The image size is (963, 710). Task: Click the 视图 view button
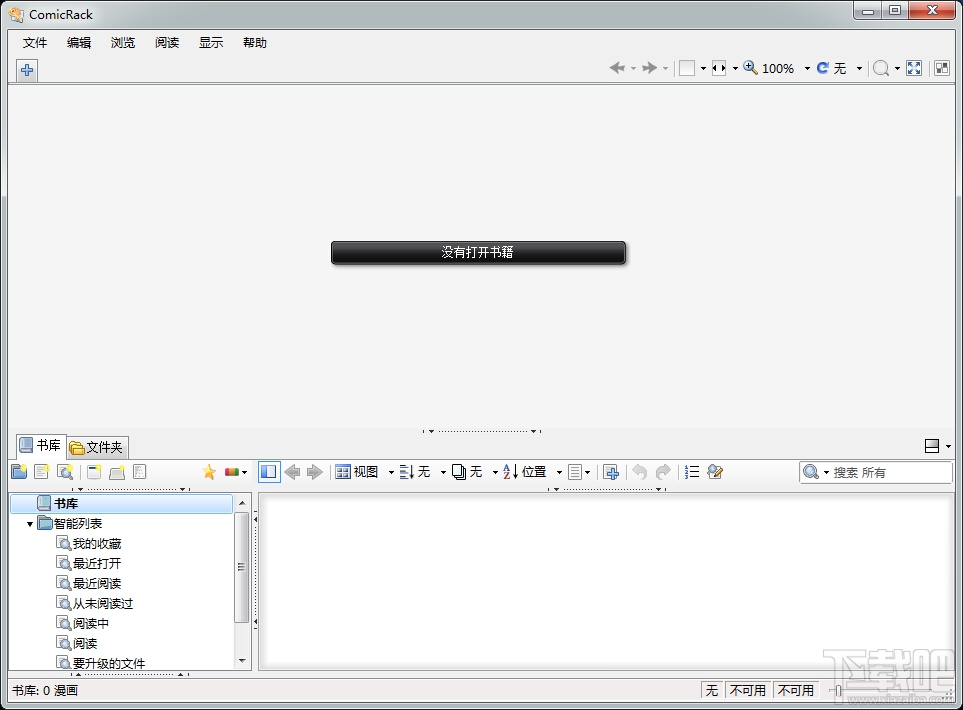[357, 472]
